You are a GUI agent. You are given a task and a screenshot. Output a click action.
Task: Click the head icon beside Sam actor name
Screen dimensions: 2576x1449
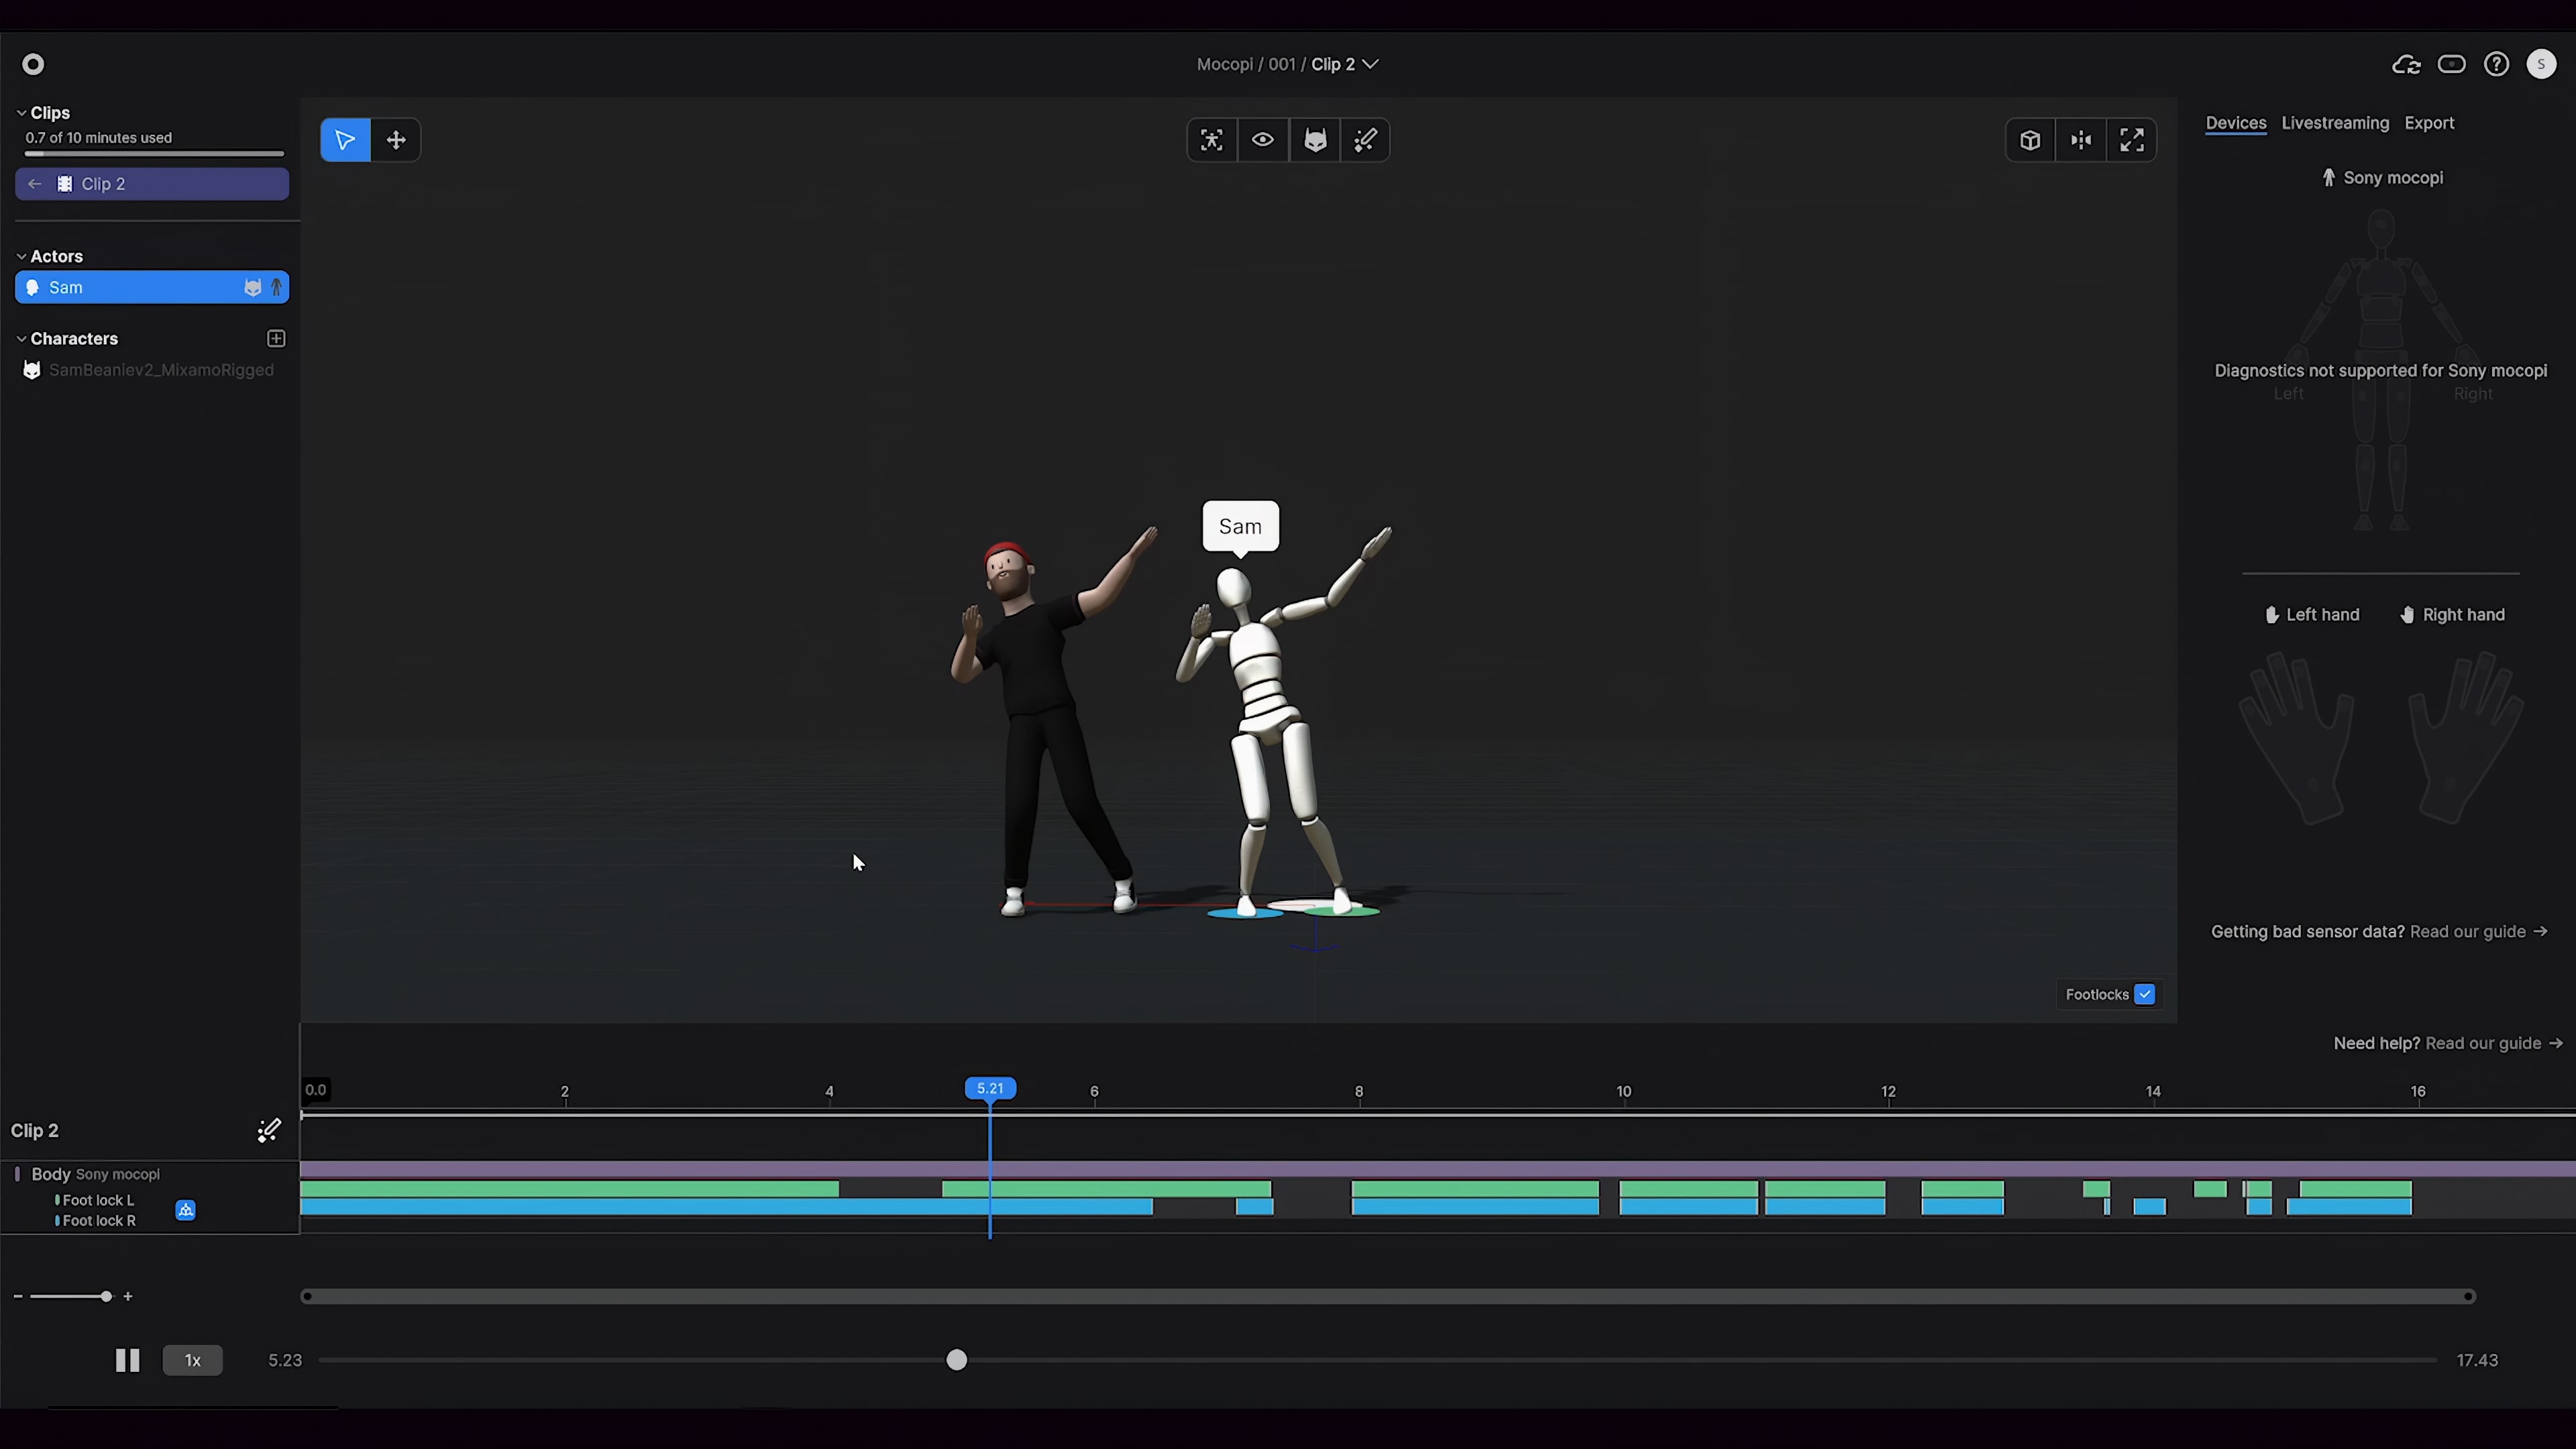(32, 288)
